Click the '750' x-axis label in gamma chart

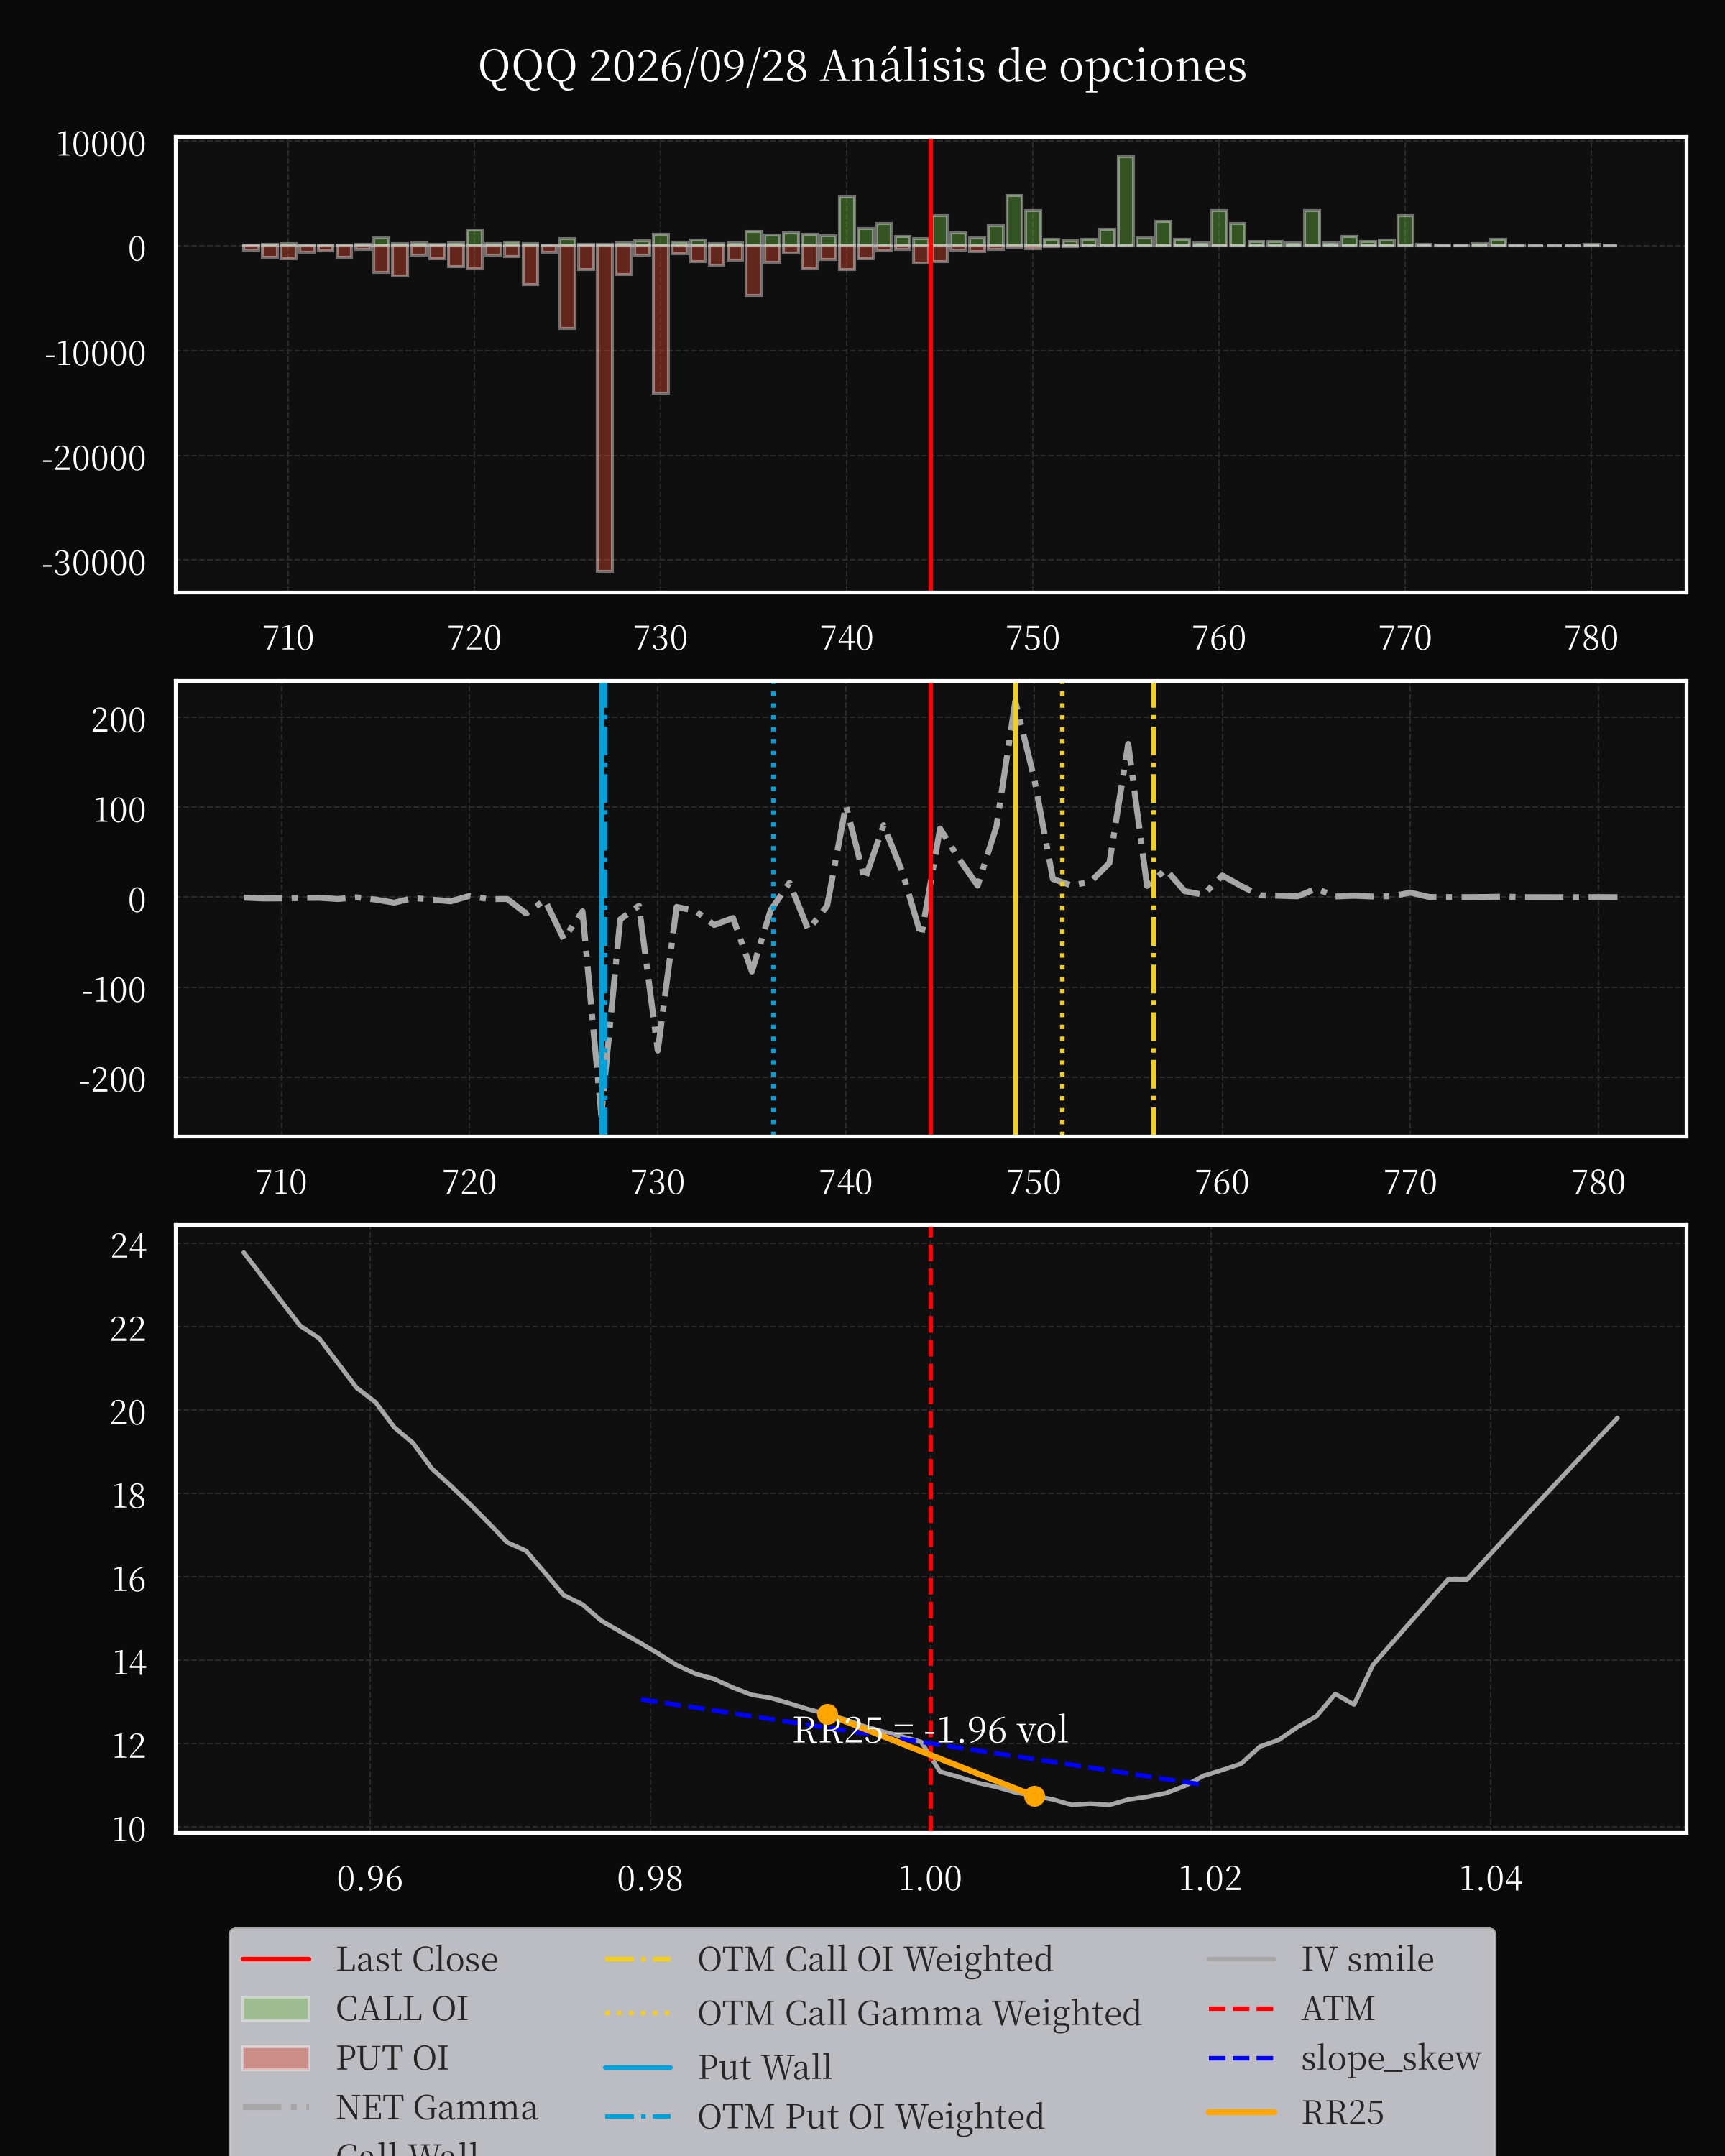[x=1034, y=1182]
